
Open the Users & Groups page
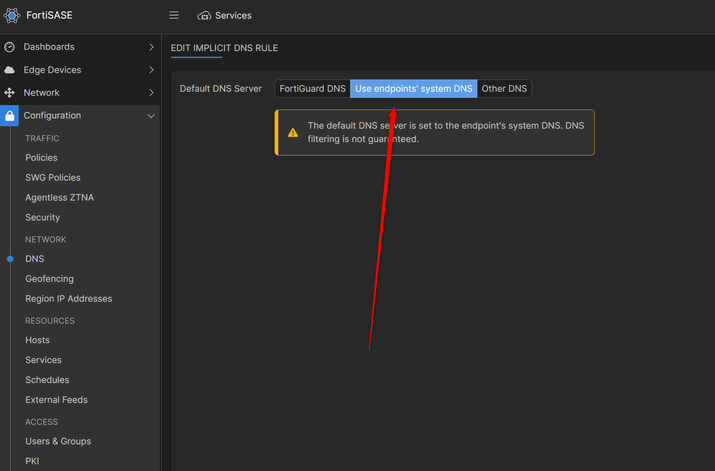click(58, 441)
